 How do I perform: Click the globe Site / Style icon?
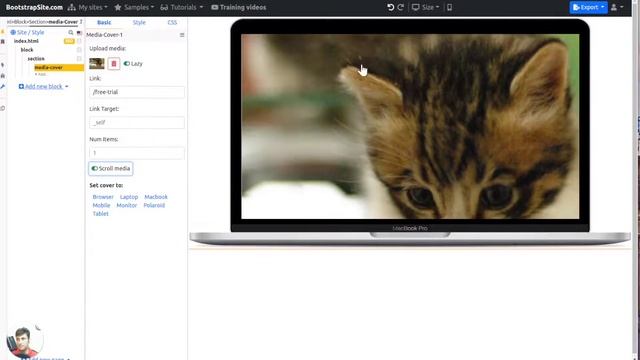point(13,32)
